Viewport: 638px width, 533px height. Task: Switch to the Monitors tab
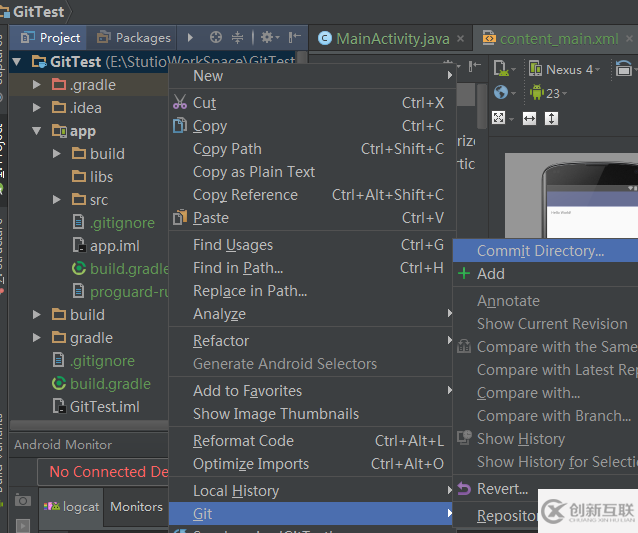(x=136, y=507)
